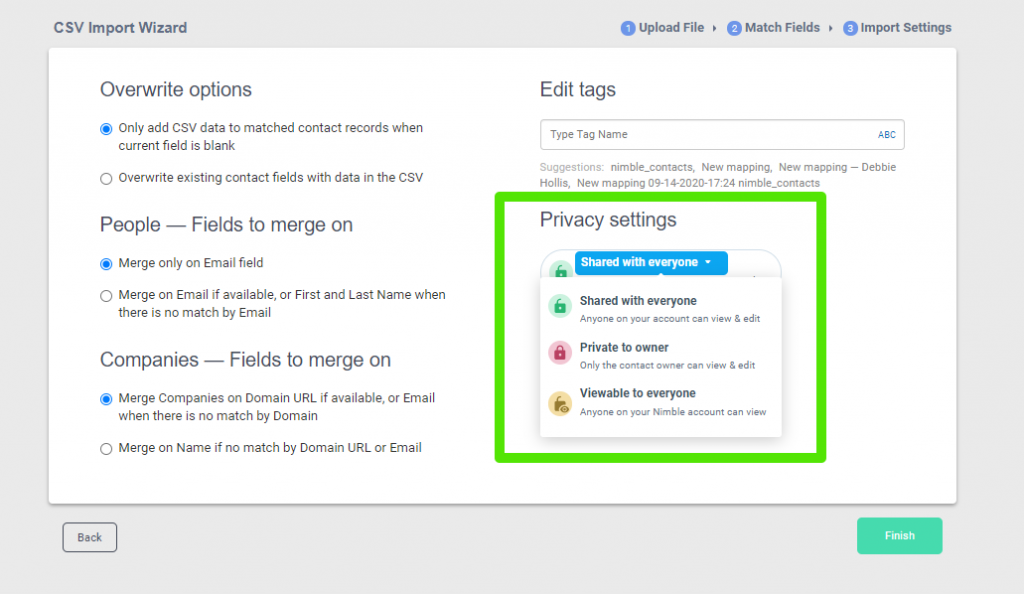Choose 'Merge only on Email field'
The height and width of the screenshot is (594, 1024).
(107, 264)
